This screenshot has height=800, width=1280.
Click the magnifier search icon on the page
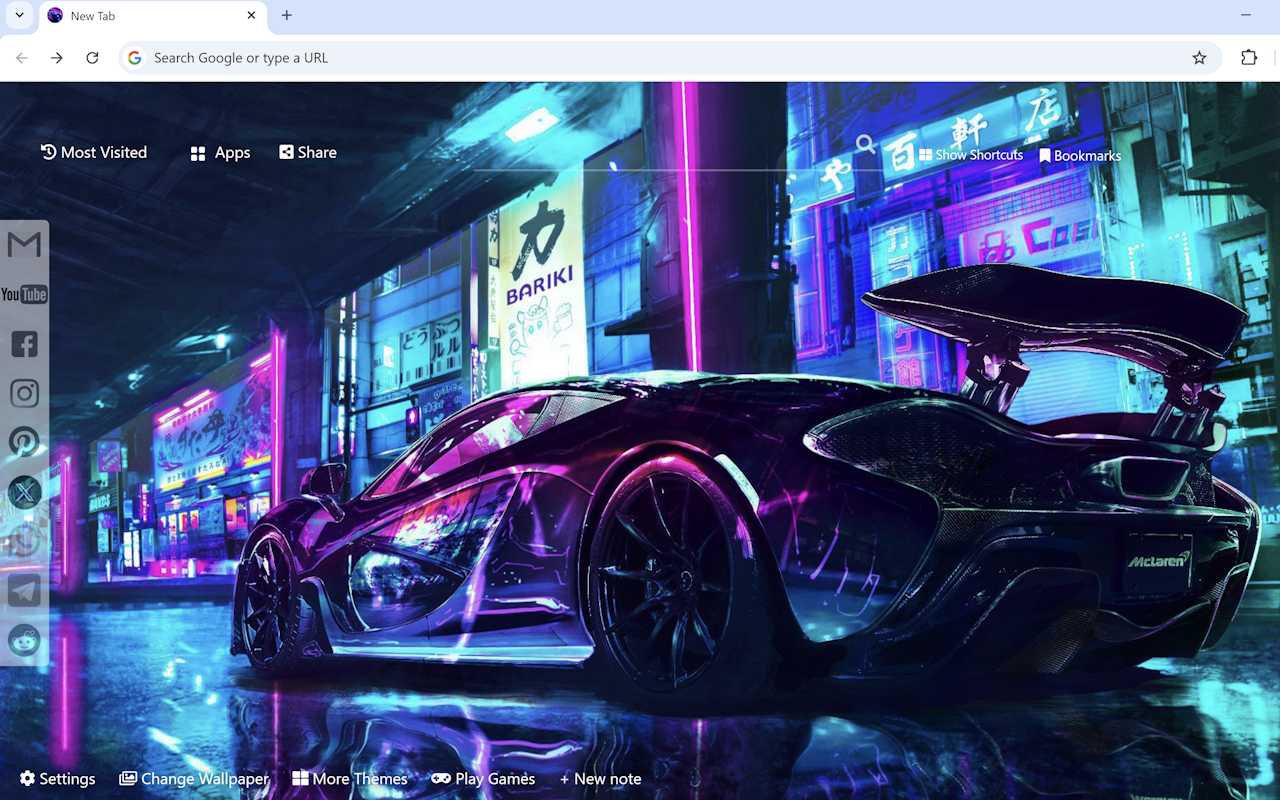[x=866, y=145]
